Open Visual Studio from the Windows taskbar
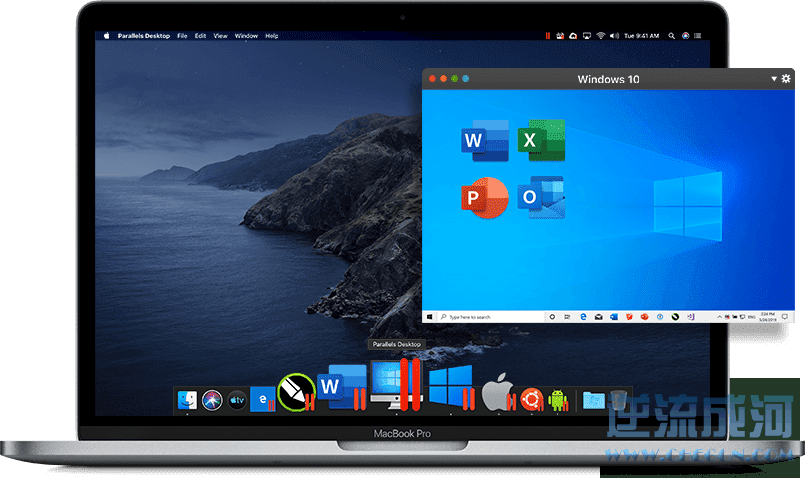Screen dimensions: 805x478 tap(691, 317)
